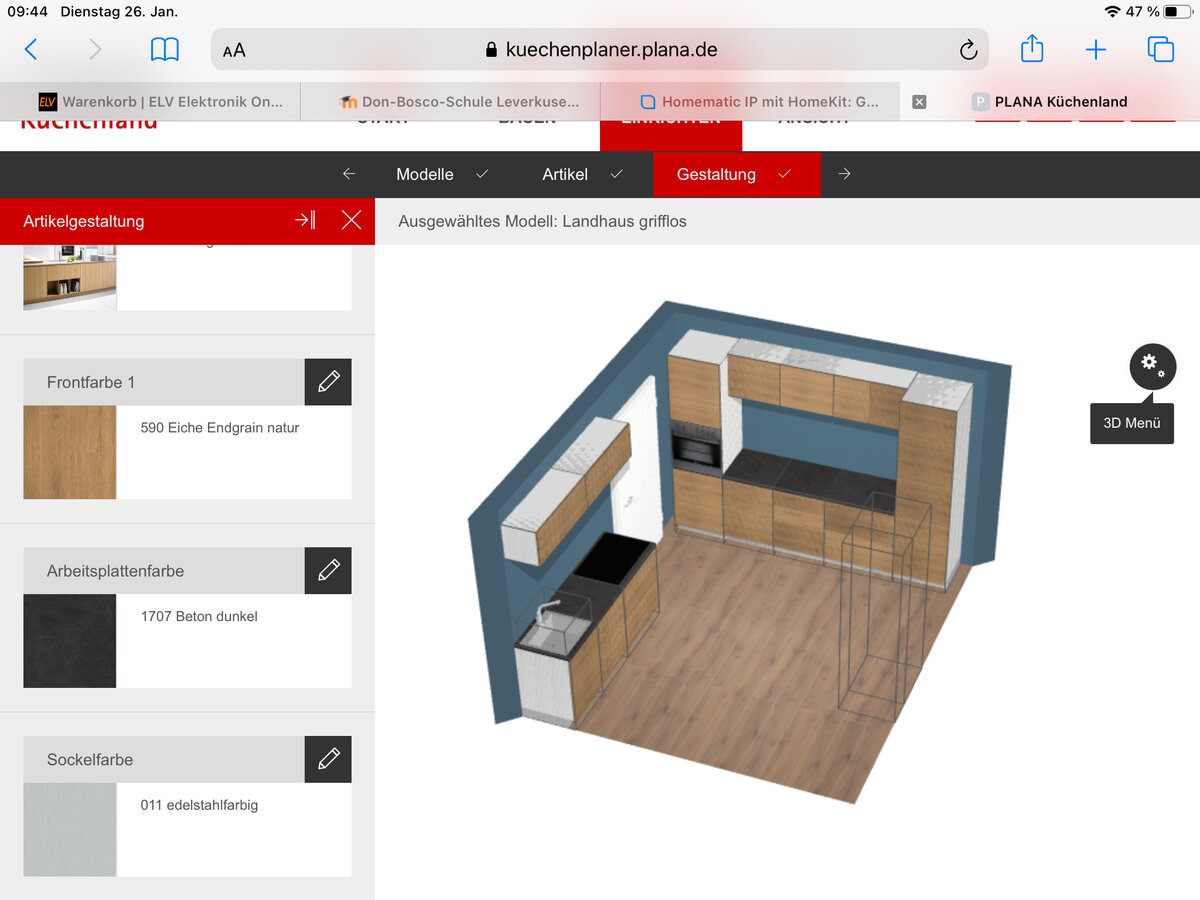Select the Artikel step
Screen dimensions: 1200x900
[565, 174]
